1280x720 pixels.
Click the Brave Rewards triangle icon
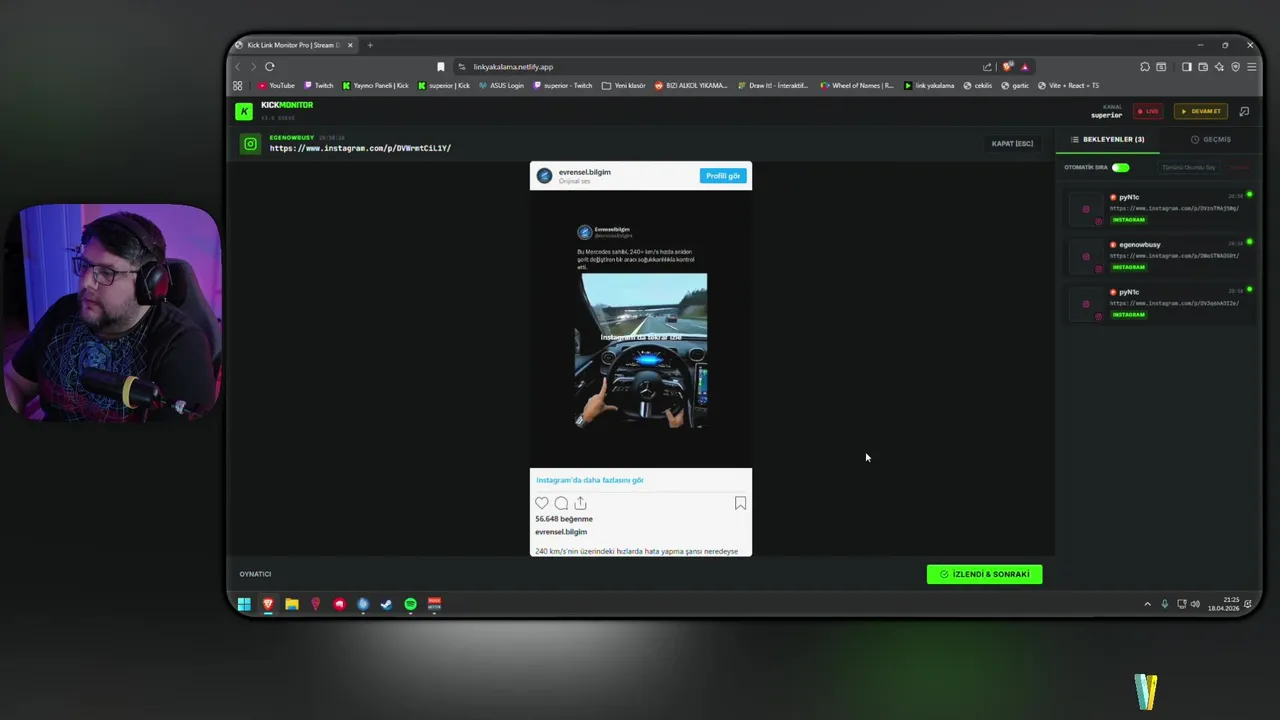1024,67
